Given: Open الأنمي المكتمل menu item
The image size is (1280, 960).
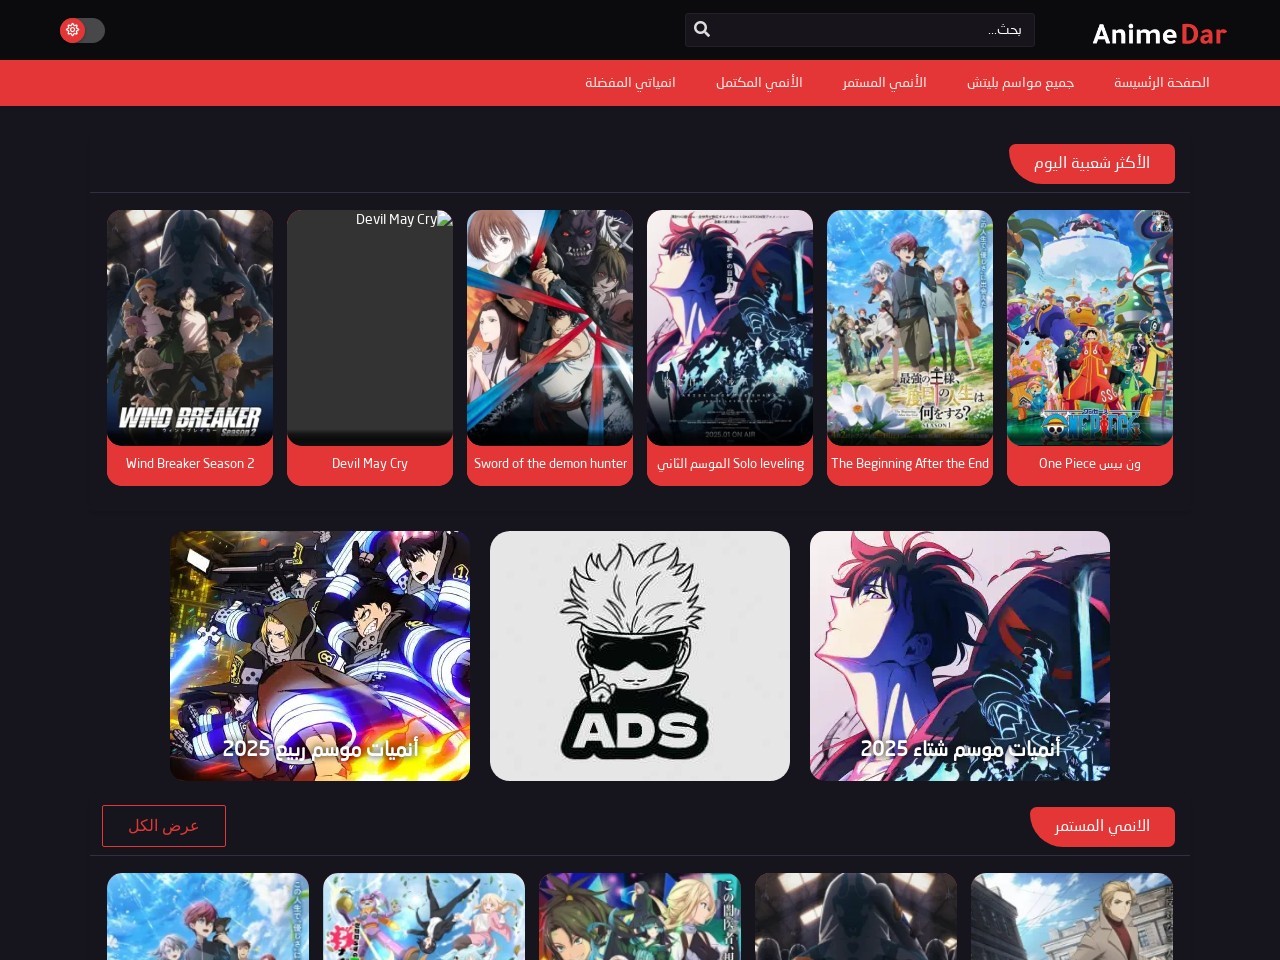Looking at the screenshot, I should click(x=759, y=82).
